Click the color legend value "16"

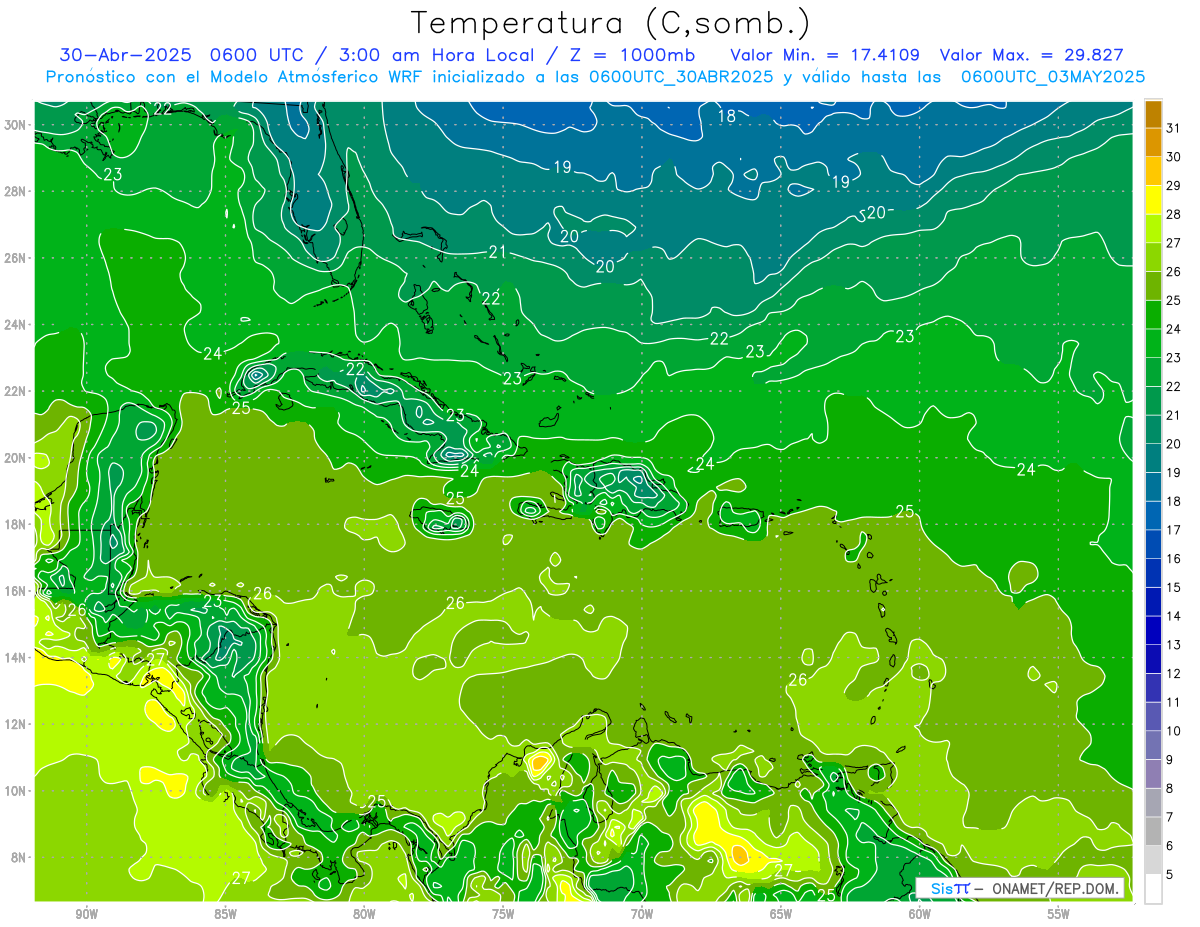pos(1173,559)
